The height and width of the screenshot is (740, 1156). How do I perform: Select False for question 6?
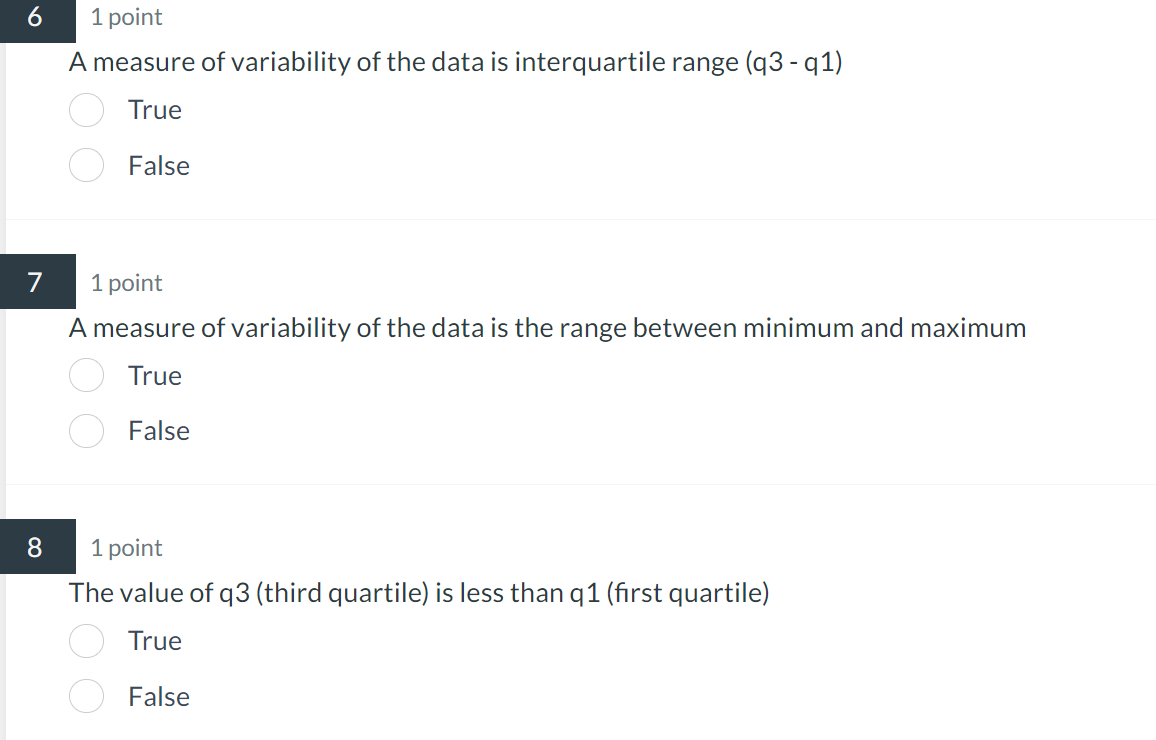tap(87, 165)
